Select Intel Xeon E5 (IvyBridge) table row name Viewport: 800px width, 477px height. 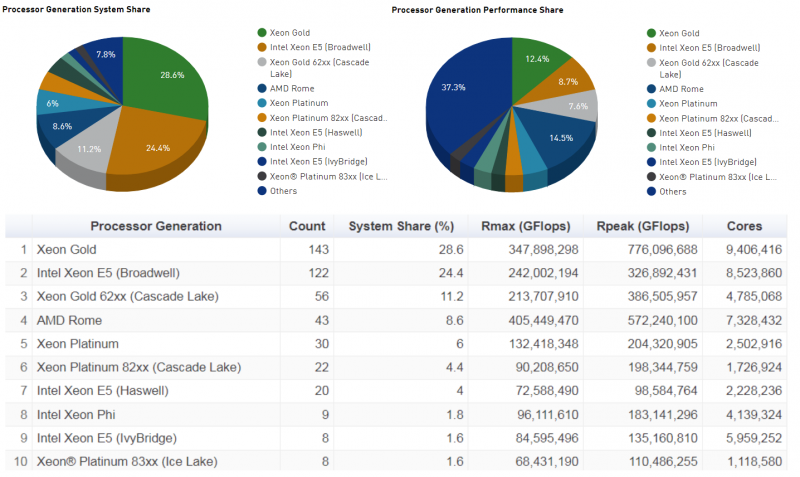[x=107, y=438]
